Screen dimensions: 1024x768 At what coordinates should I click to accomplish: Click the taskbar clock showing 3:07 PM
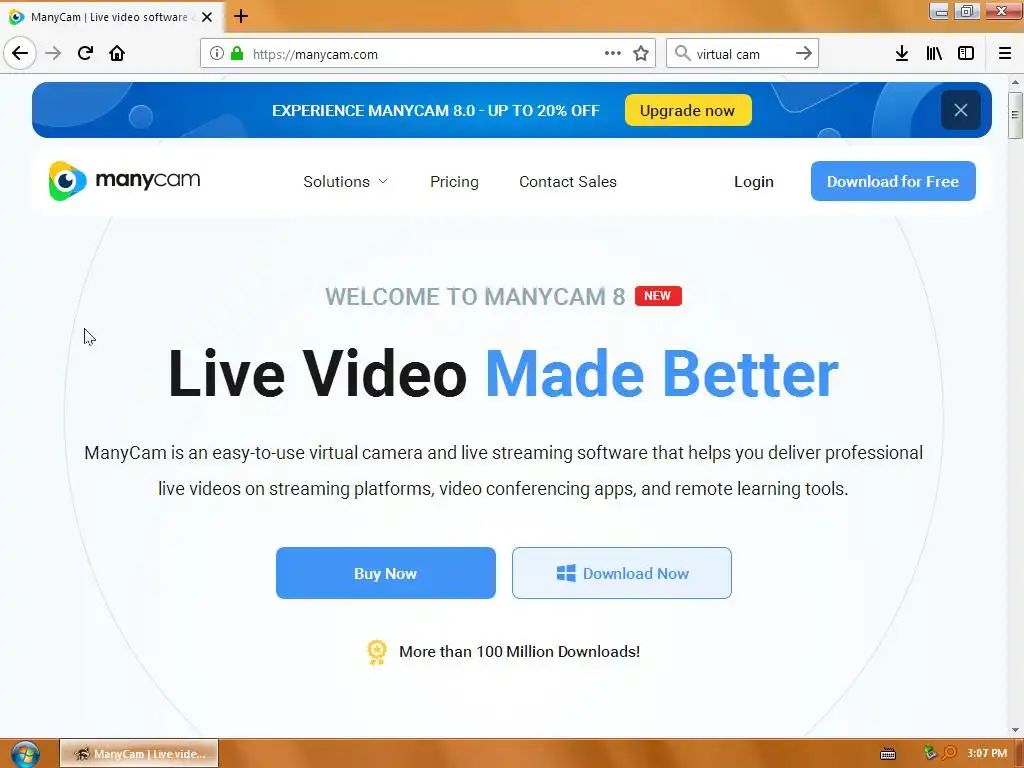pos(987,754)
